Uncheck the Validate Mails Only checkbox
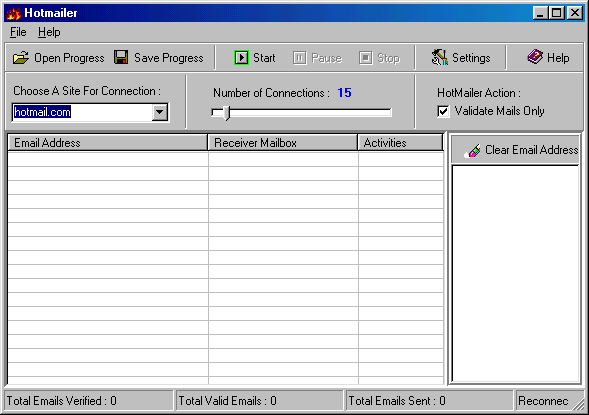The height and width of the screenshot is (415, 589). pyautogui.click(x=443, y=112)
